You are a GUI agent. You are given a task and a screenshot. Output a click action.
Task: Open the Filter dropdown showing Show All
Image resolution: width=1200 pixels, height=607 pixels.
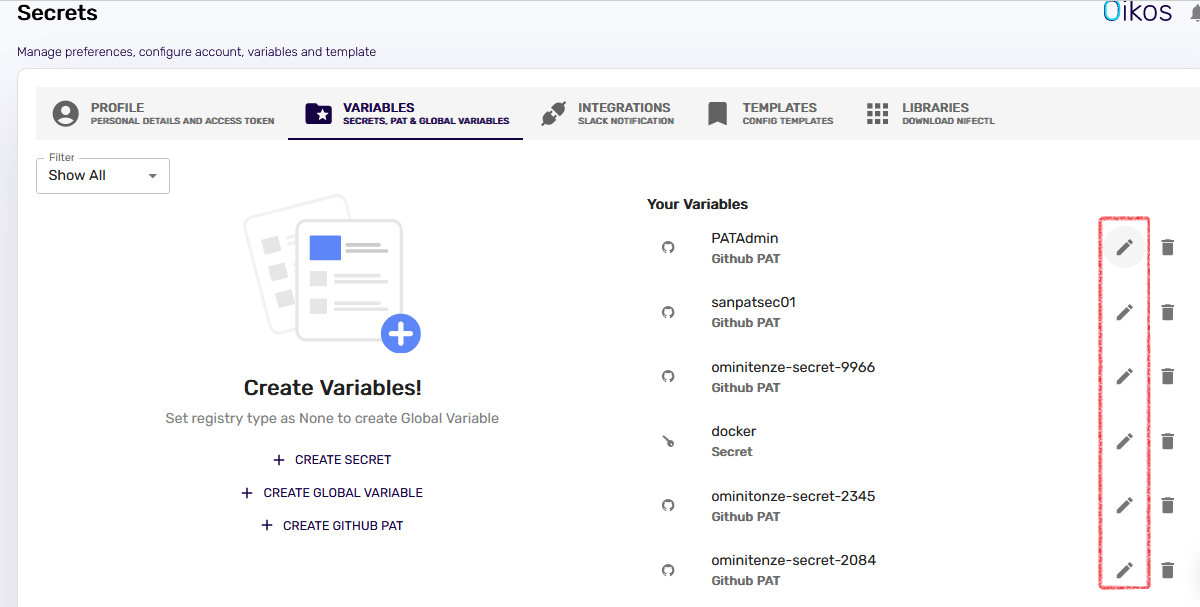(102, 175)
